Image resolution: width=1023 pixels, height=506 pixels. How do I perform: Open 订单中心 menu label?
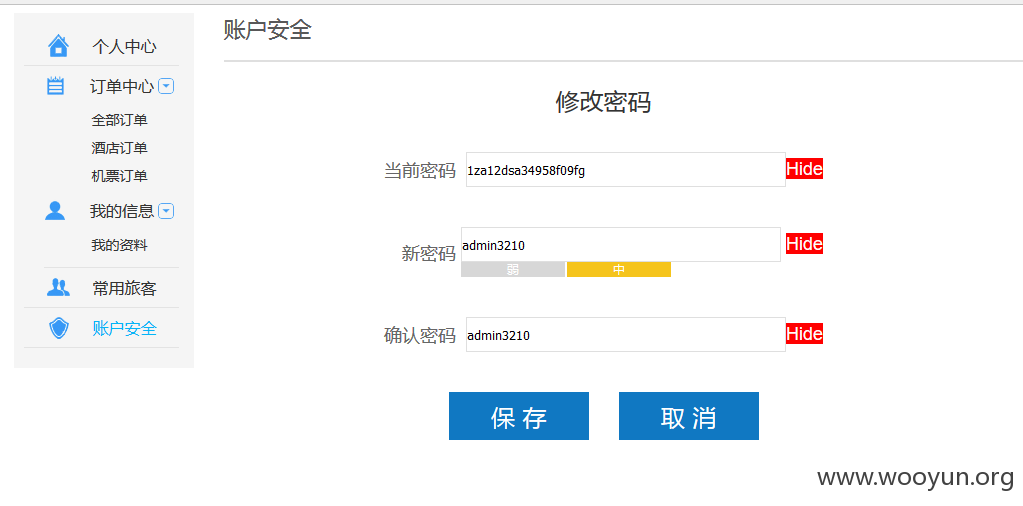pyautogui.click(x=122, y=86)
